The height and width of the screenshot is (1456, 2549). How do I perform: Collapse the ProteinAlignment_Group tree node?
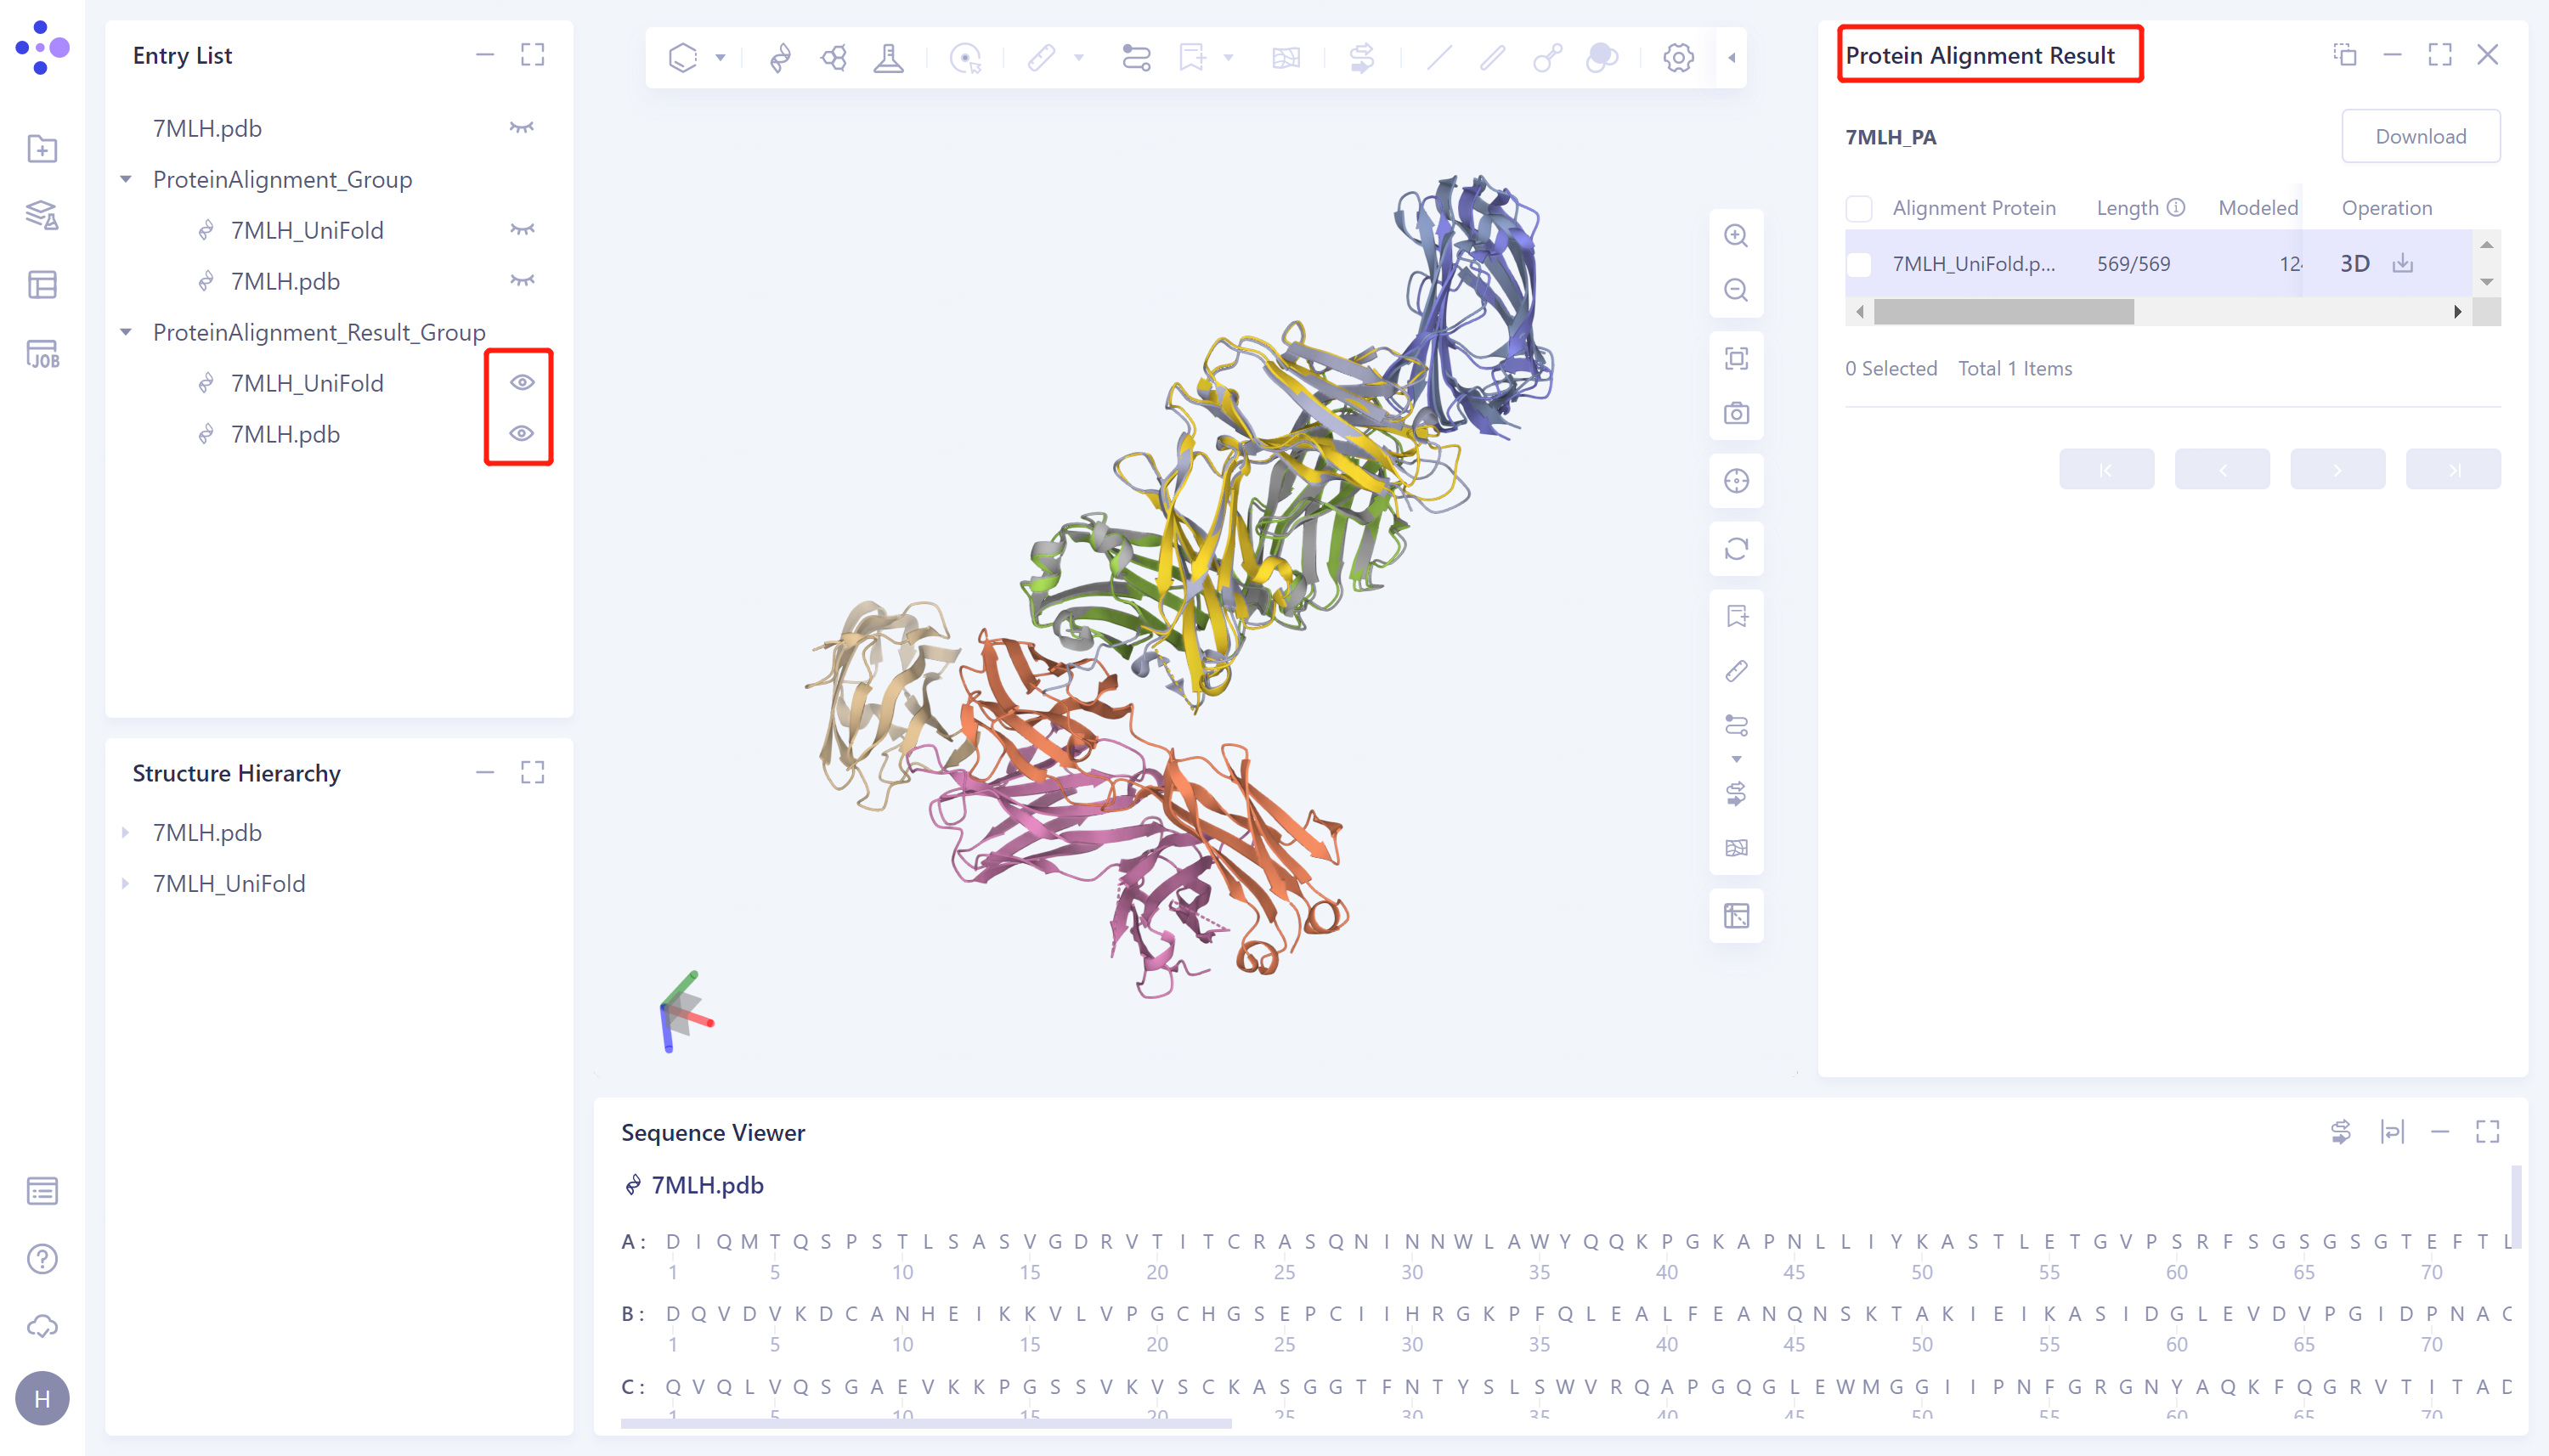pos(126,180)
